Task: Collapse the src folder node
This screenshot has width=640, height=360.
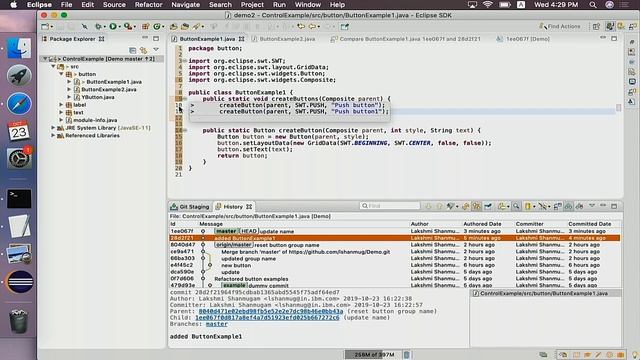Action: click(53, 66)
